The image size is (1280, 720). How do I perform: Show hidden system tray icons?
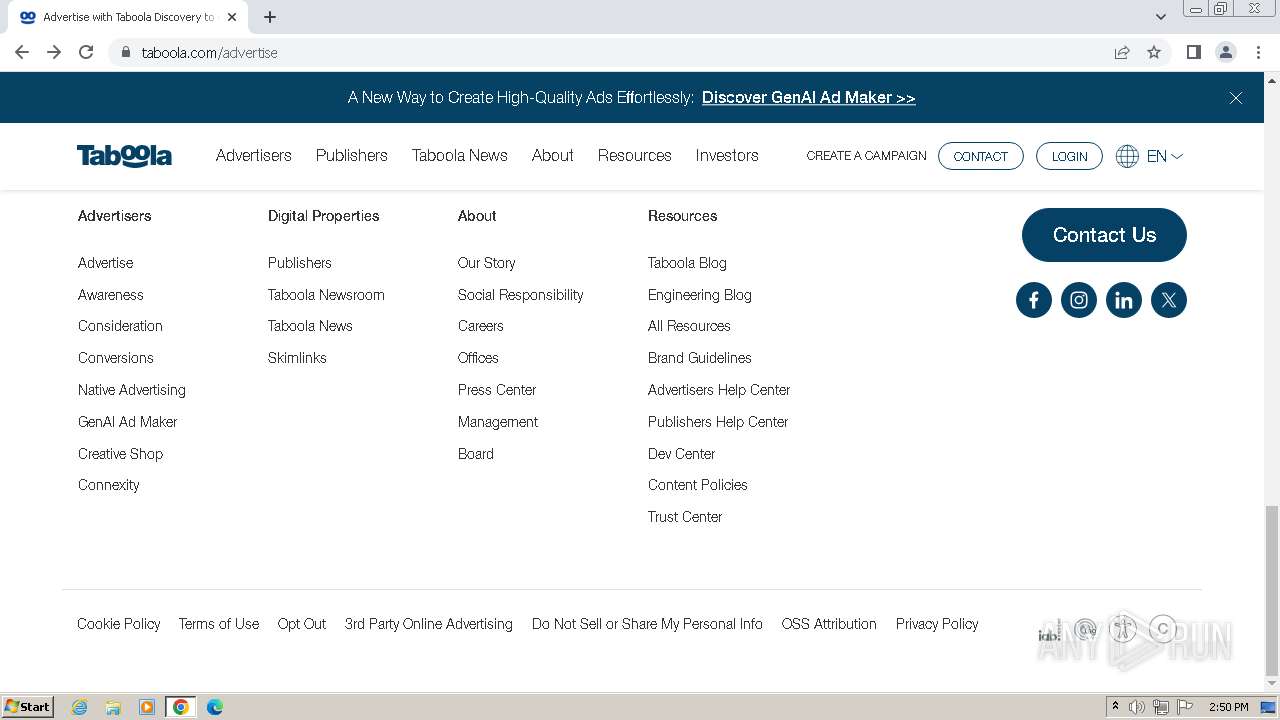tap(1115, 707)
